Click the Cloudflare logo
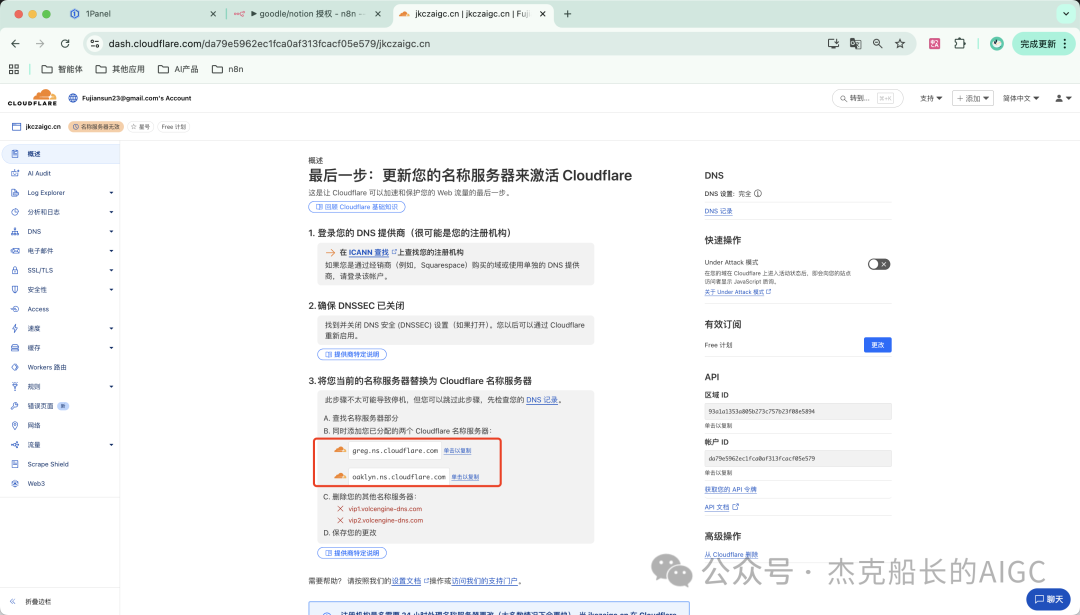The width and height of the screenshot is (1080, 615). [x=32, y=97]
